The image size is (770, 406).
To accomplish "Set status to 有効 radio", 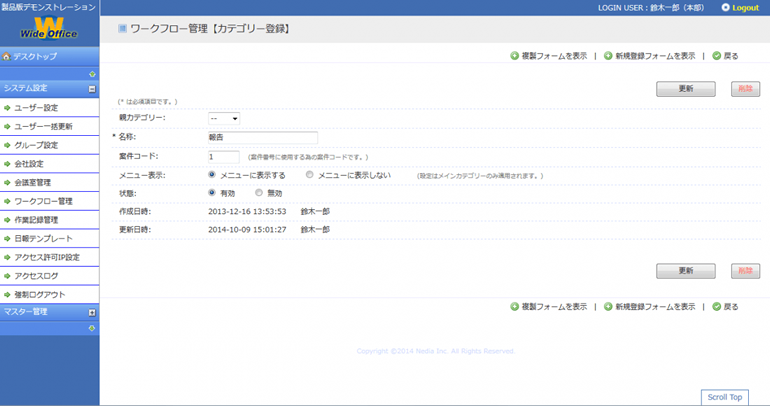I will (x=212, y=192).
